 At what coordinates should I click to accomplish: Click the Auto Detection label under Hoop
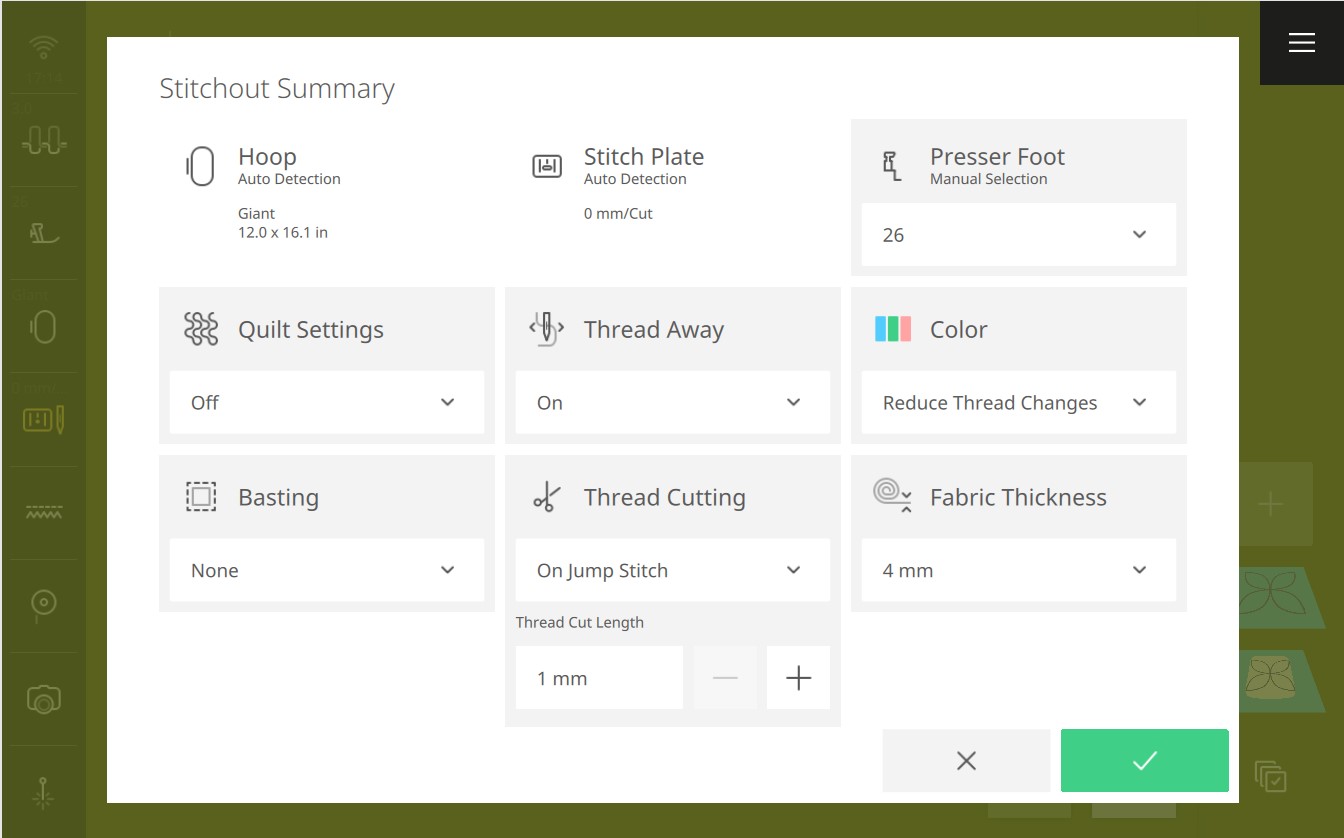pyautogui.click(x=289, y=179)
